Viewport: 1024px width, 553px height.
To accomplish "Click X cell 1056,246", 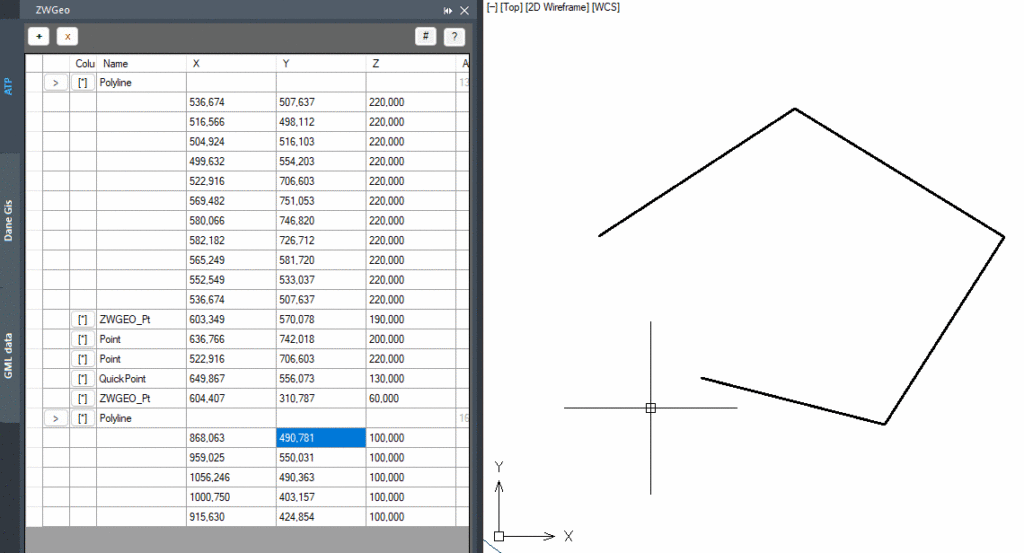I will pyautogui.click(x=231, y=477).
